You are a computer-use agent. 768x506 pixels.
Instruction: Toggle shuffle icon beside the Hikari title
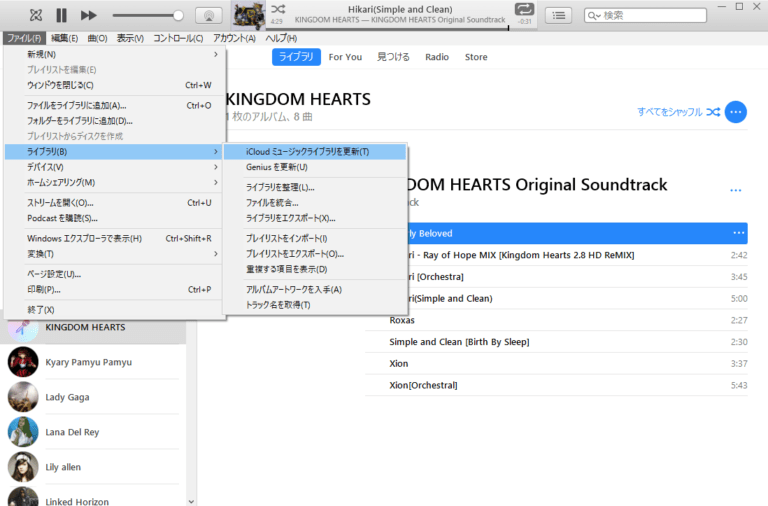pyautogui.click(x=278, y=9)
